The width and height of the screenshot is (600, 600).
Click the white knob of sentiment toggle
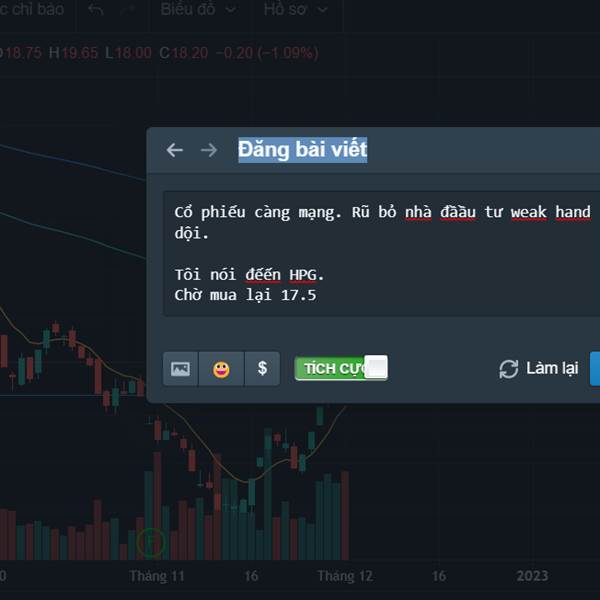point(376,367)
